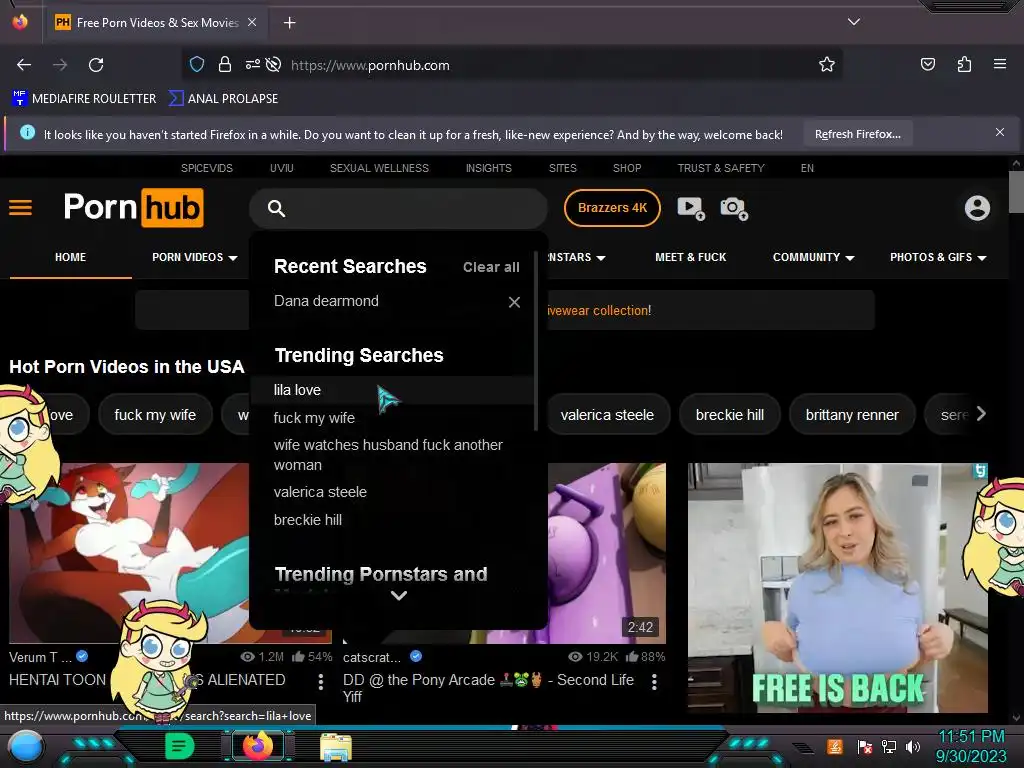Open File Explorer from the taskbar
This screenshot has height=768, width=1024.
(336, 747)
